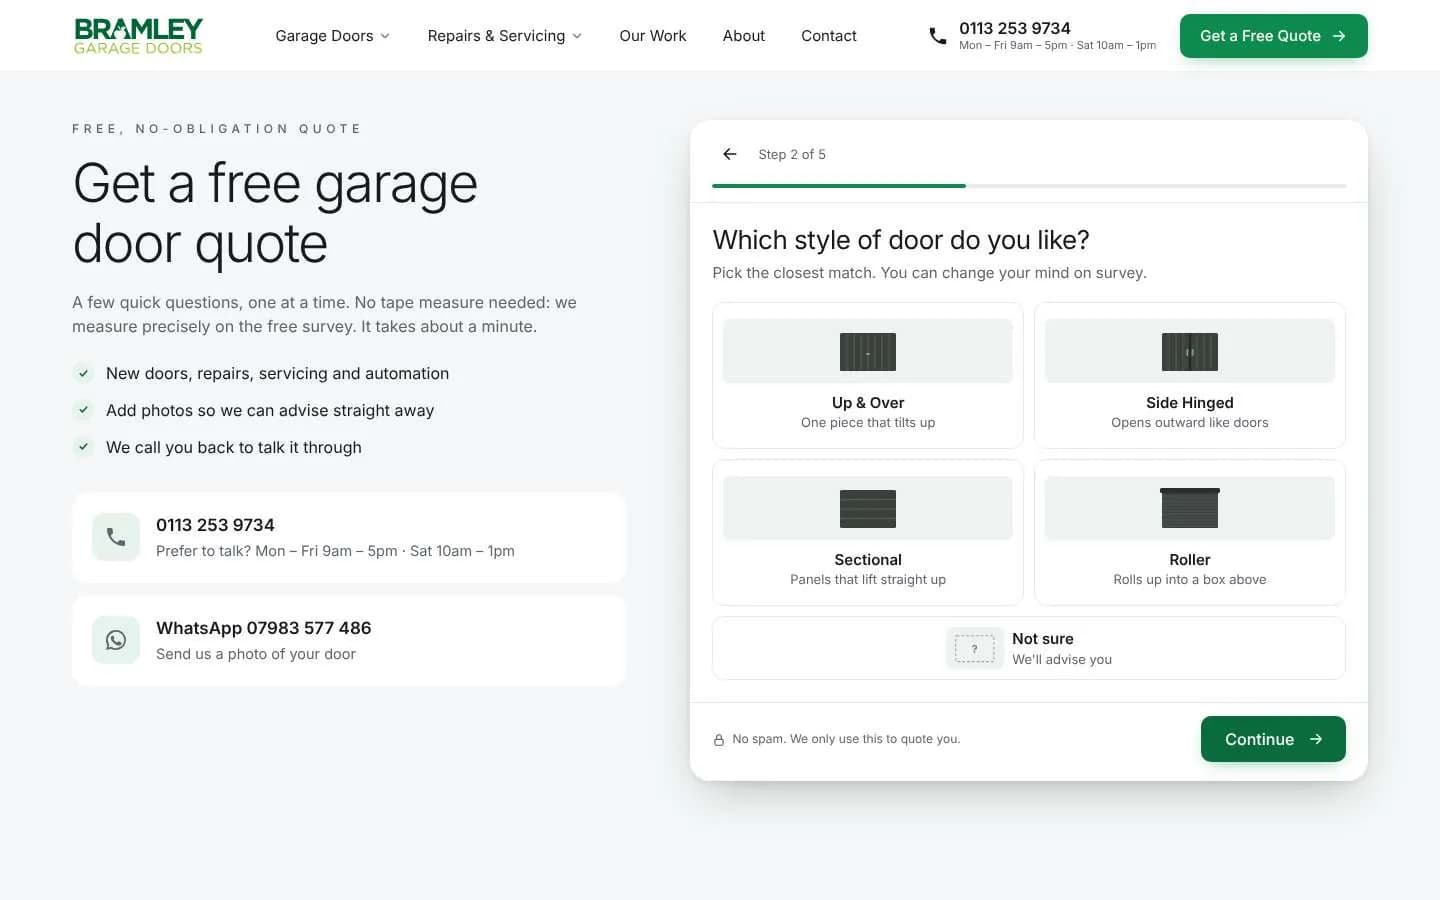Click the Roller door illustration
This screenshot has width=1440, height=900.
click(1190, 508)
